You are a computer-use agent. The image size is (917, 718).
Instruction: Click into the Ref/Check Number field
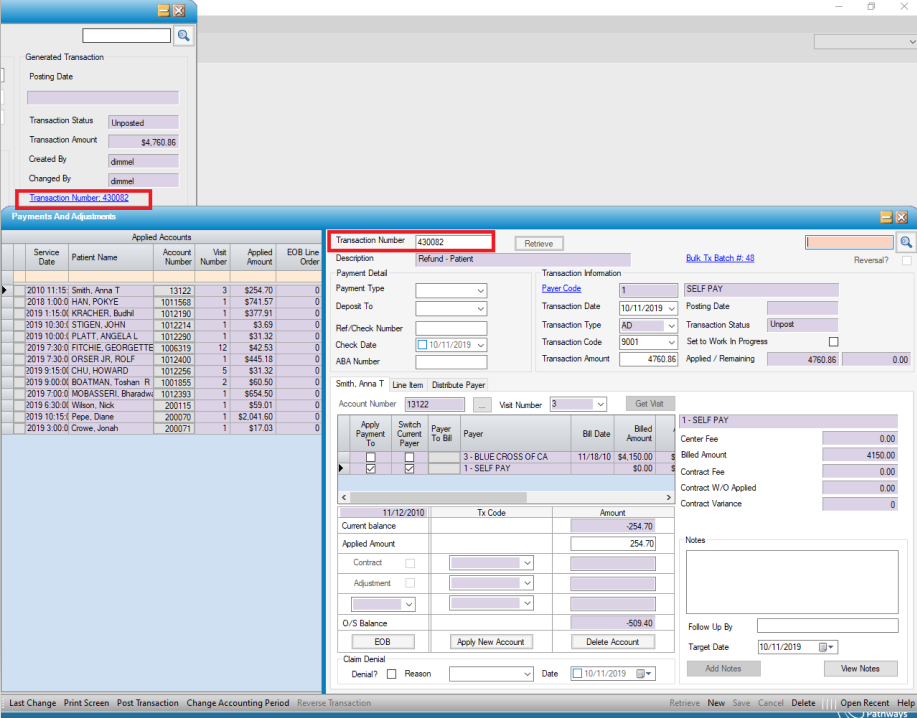(451, 328)
